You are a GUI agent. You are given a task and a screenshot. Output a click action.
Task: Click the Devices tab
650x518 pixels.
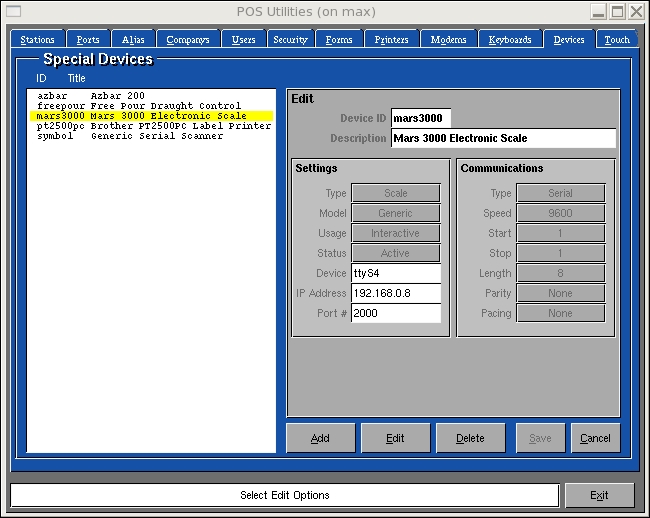click(x=569, y=40)
